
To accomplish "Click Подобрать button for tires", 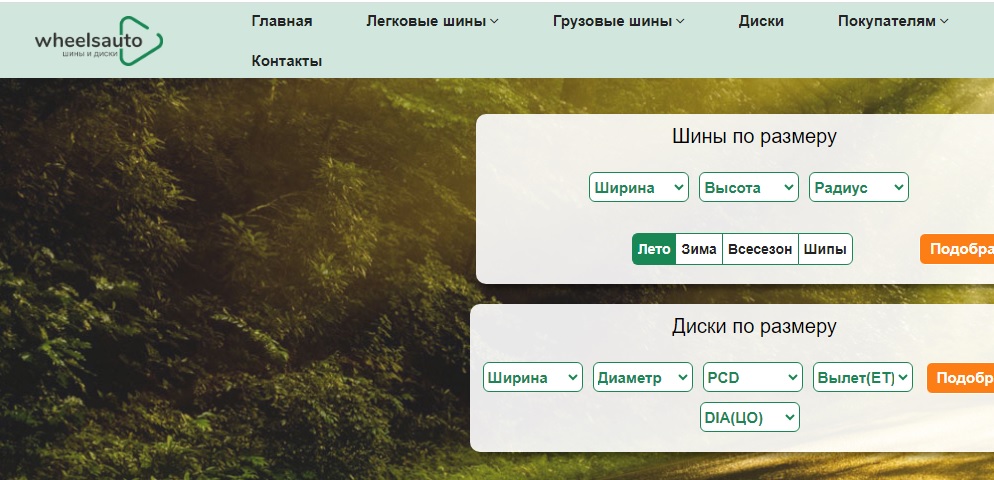I will pos(957,249).
